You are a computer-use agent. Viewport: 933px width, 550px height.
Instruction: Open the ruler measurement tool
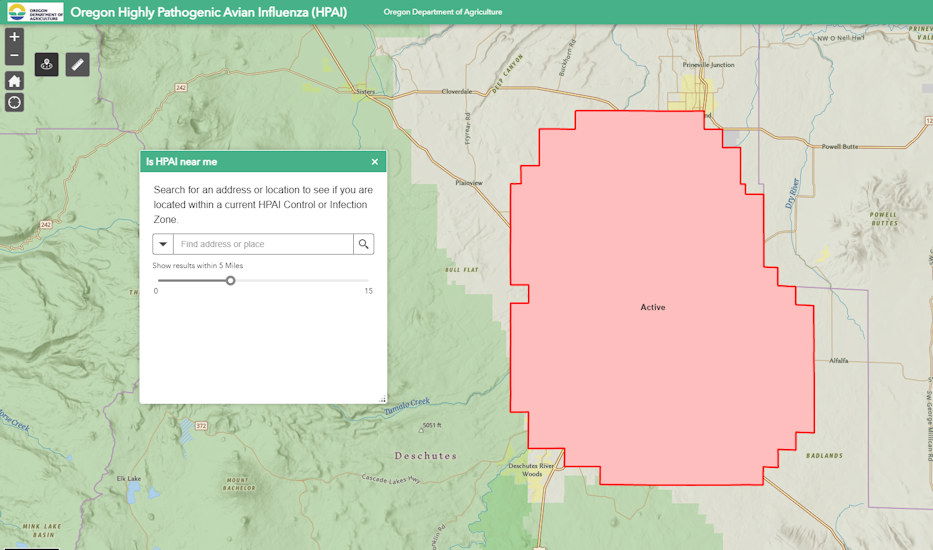click(78, 65)
